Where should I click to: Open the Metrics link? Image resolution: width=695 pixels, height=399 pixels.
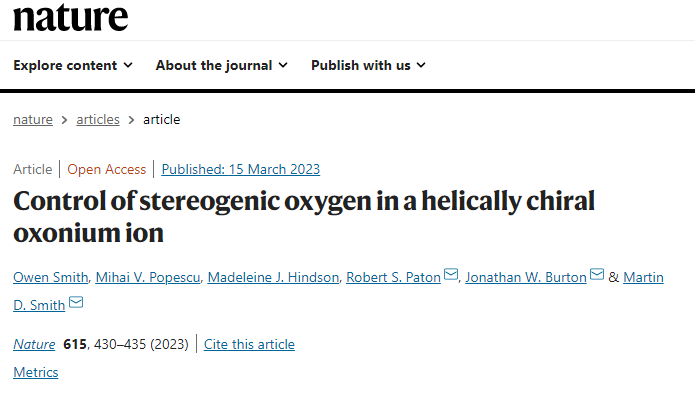(x=35, y=372)
